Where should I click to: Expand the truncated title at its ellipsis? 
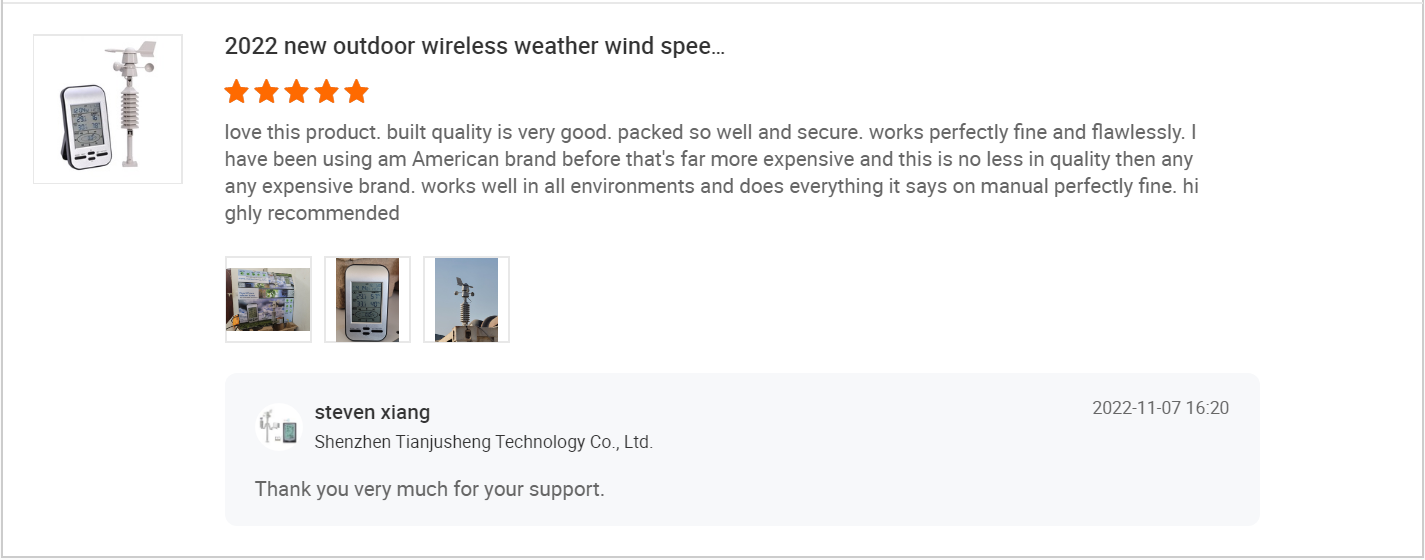click(x=716, y=47)
